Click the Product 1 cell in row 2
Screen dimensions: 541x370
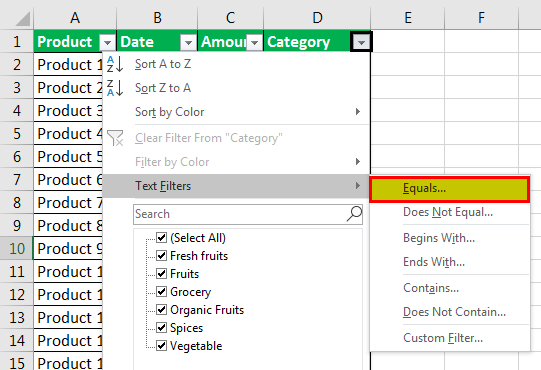(x=68, y=65)
